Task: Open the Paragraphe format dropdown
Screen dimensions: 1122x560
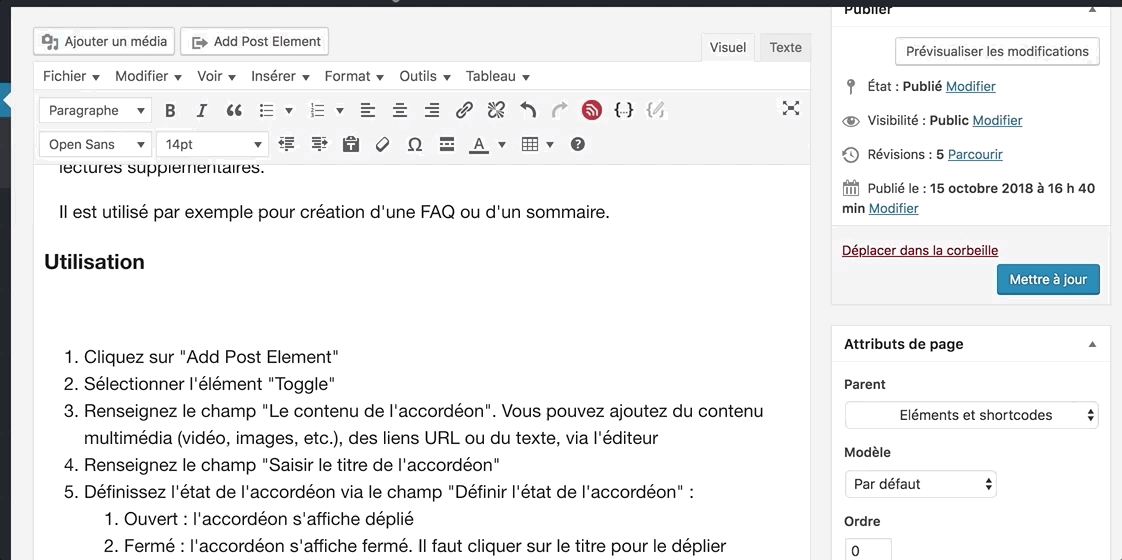Action: click(95, 111)
